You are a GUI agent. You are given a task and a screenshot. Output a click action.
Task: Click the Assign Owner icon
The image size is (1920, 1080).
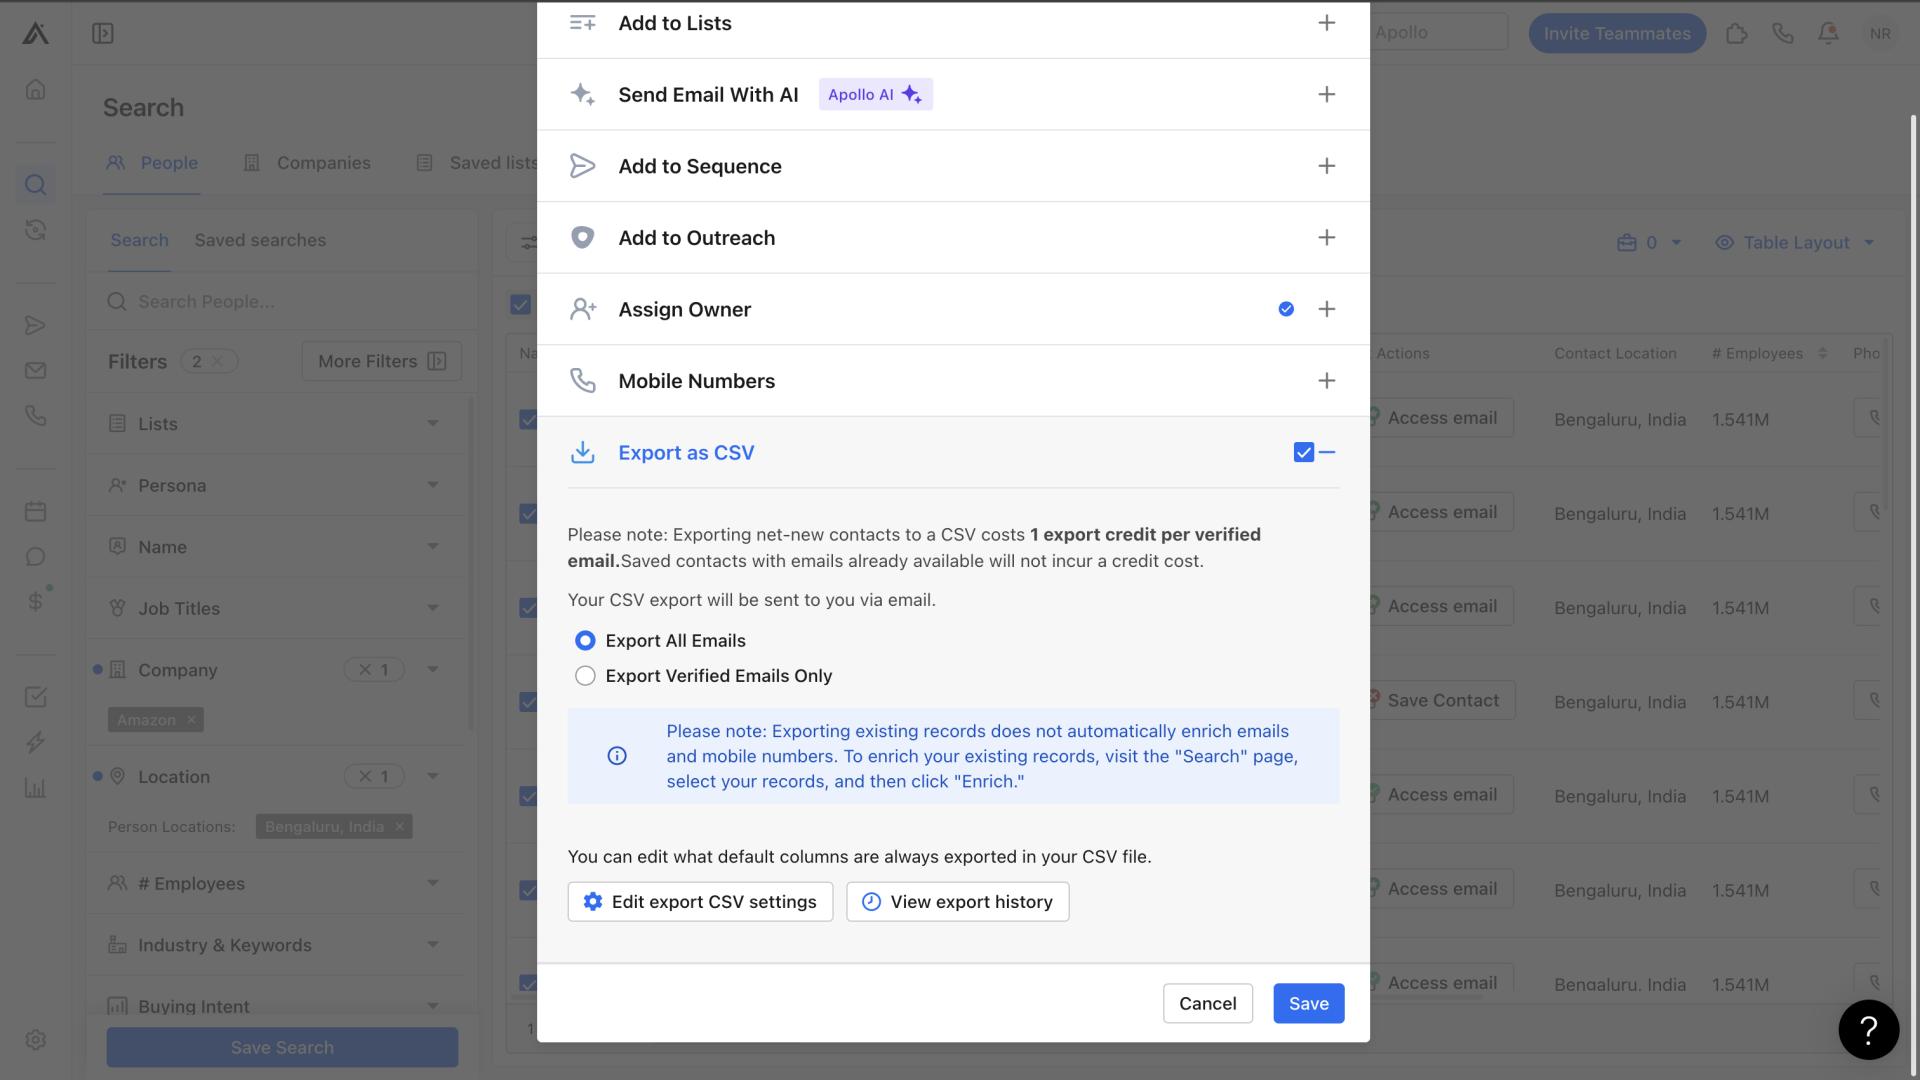click(583, 309)
